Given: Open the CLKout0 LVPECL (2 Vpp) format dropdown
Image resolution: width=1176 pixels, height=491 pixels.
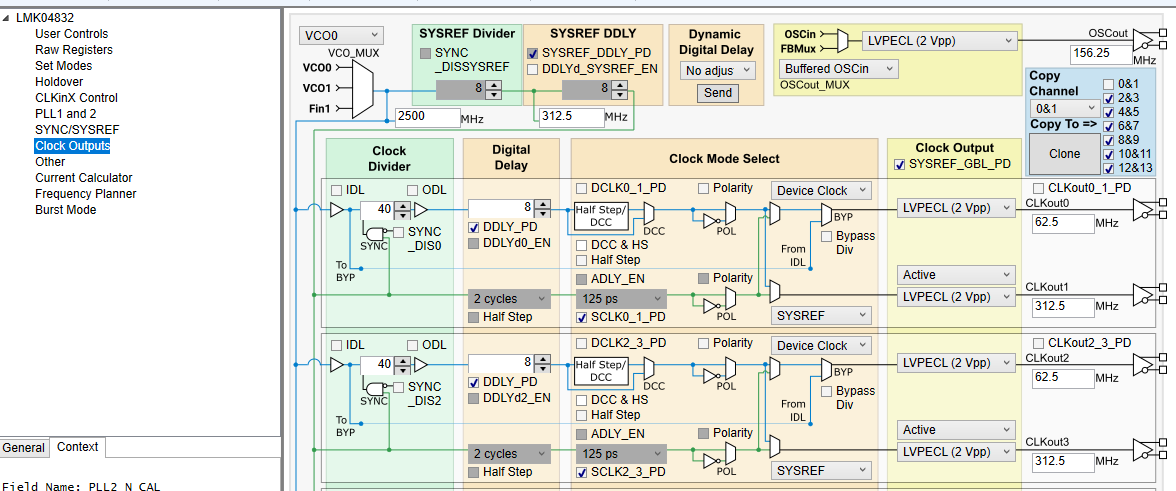Looking at the screenshot, I should point(956,208).
